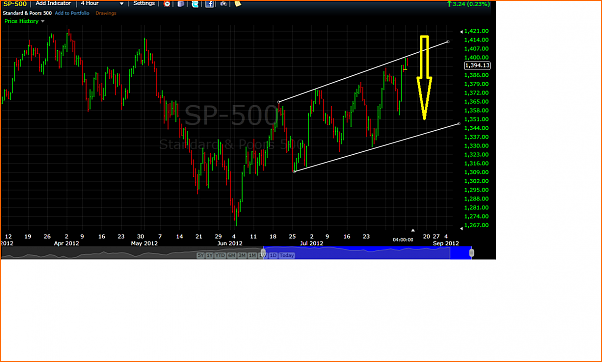
Task: Click the red circular share icon
Action: 167,4
